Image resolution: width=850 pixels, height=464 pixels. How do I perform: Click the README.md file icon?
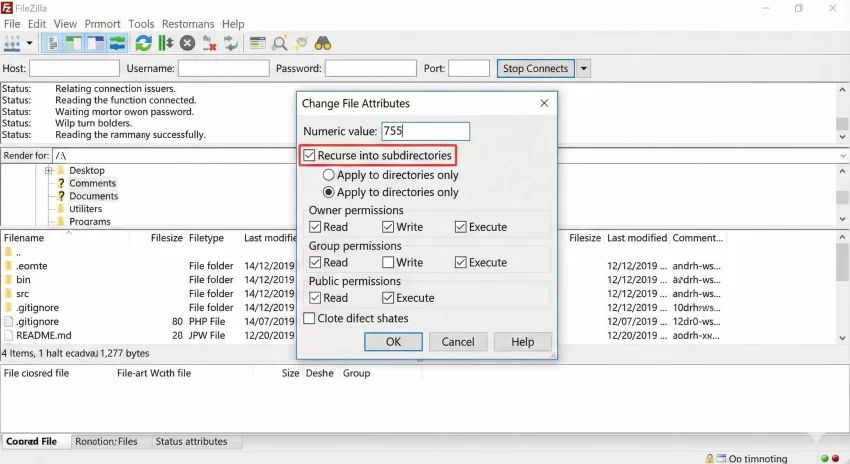8,336
